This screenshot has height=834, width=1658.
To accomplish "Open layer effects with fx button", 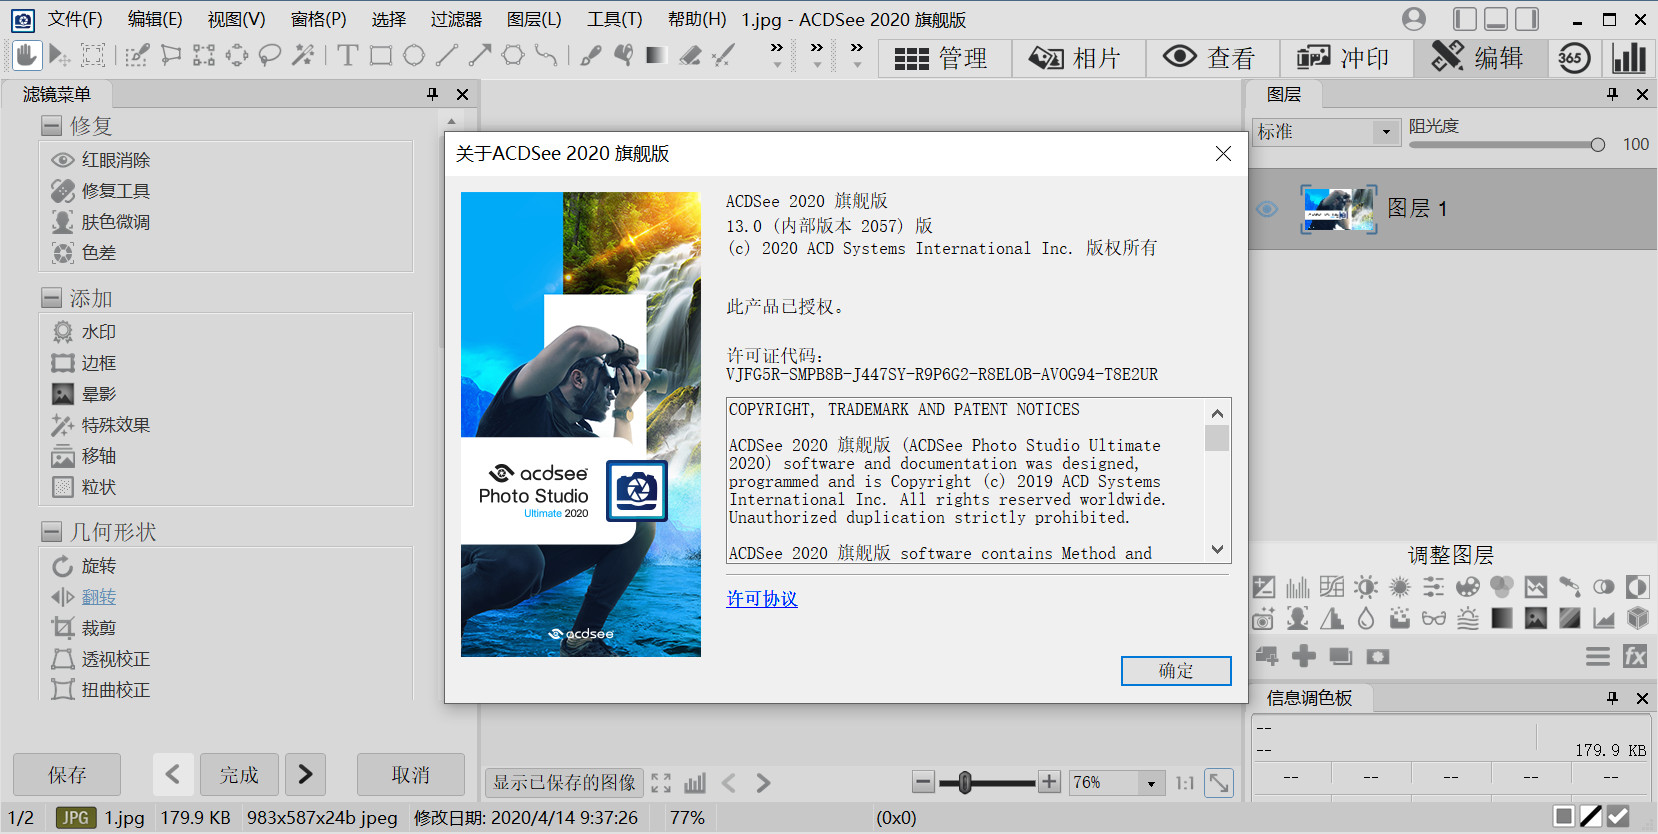I will click(x=1635, y=656).
